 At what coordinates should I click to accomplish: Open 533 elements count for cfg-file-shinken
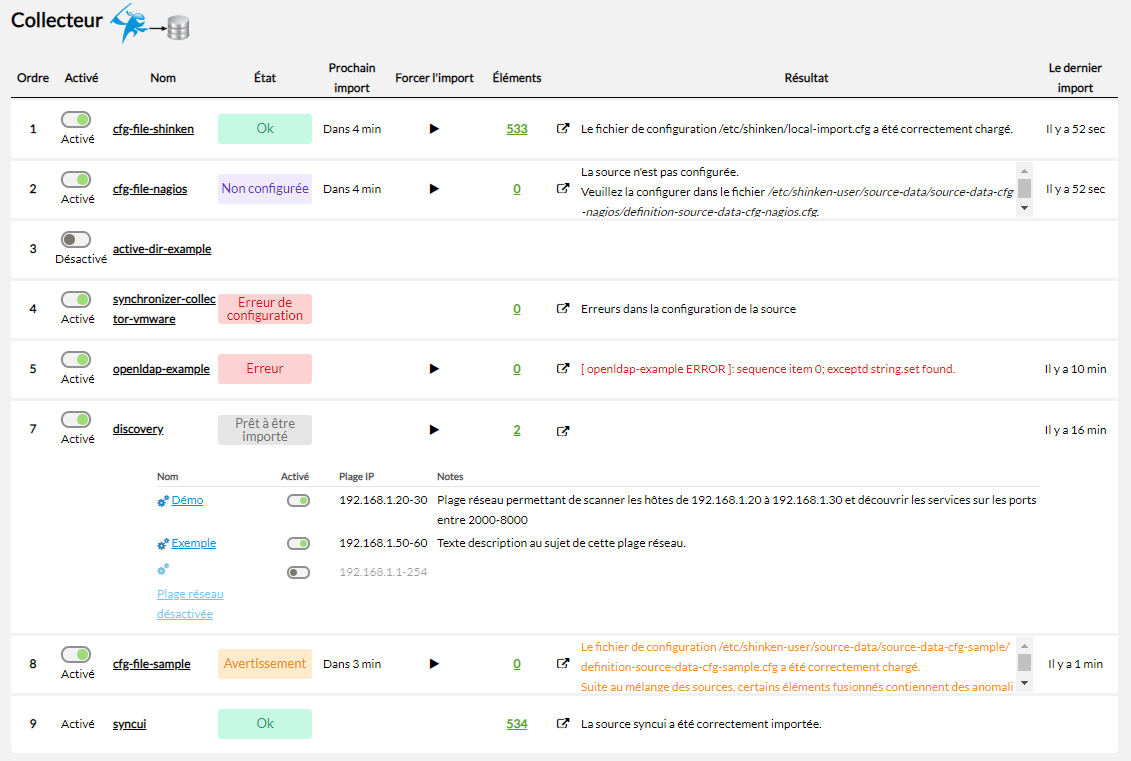(x=517, y=129)
